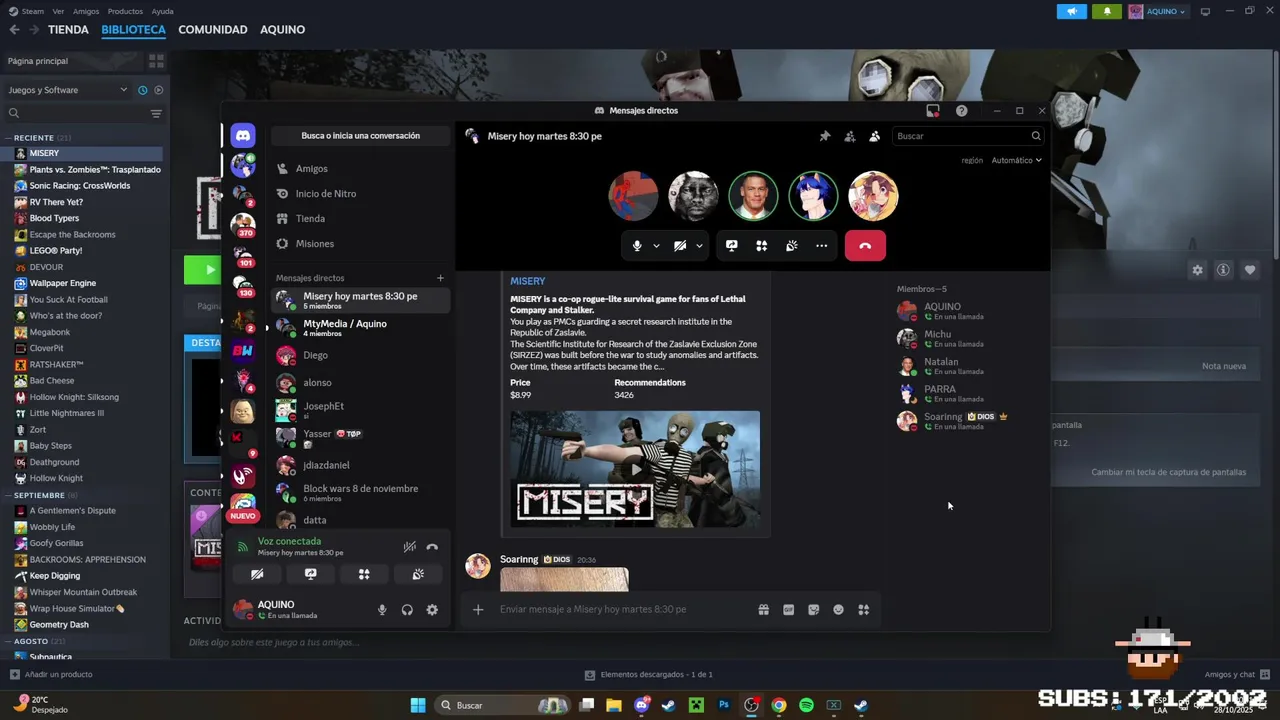The width and height of the screenshot is (1280, 720).
Task: Deafen headphones next to AQUINO user
Action: 407,610
